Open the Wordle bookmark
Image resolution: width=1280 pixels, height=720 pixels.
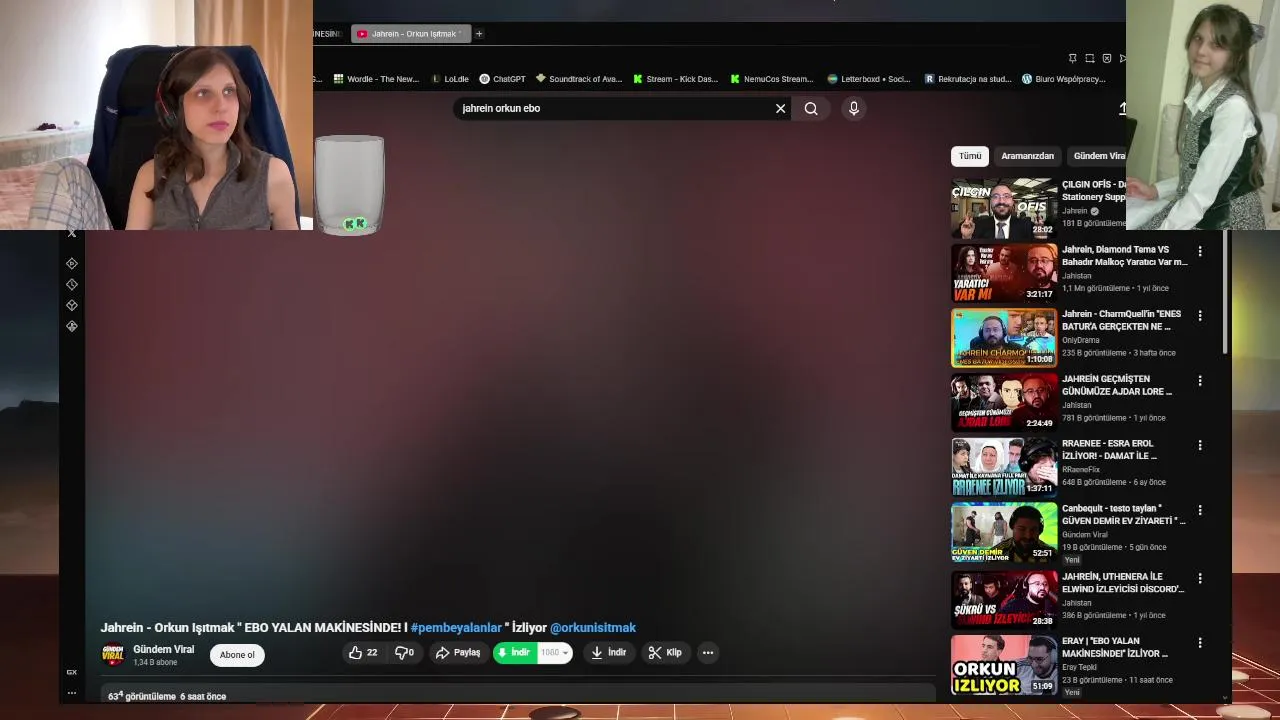point(376,79)
